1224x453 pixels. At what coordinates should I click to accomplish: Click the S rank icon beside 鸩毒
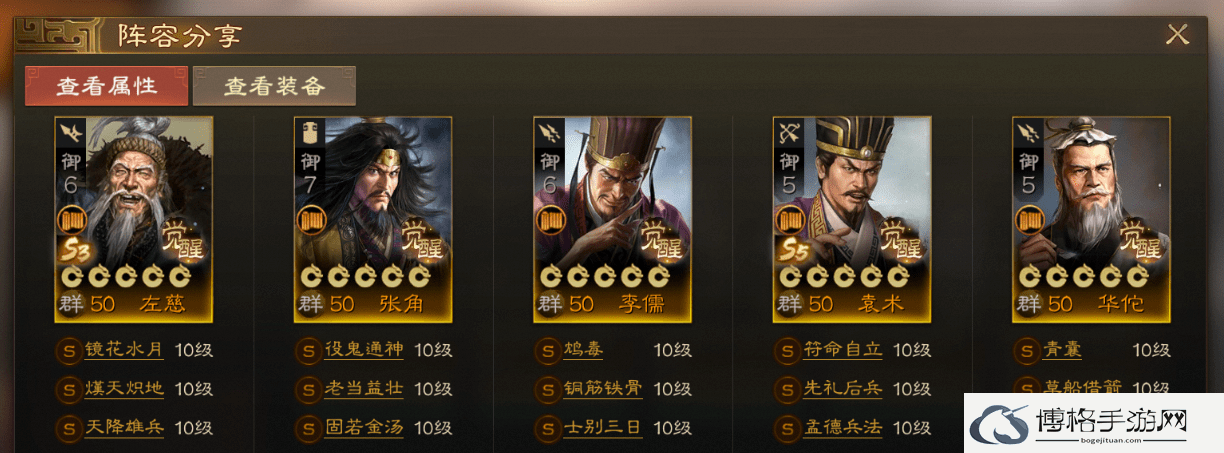pos(548,351)
